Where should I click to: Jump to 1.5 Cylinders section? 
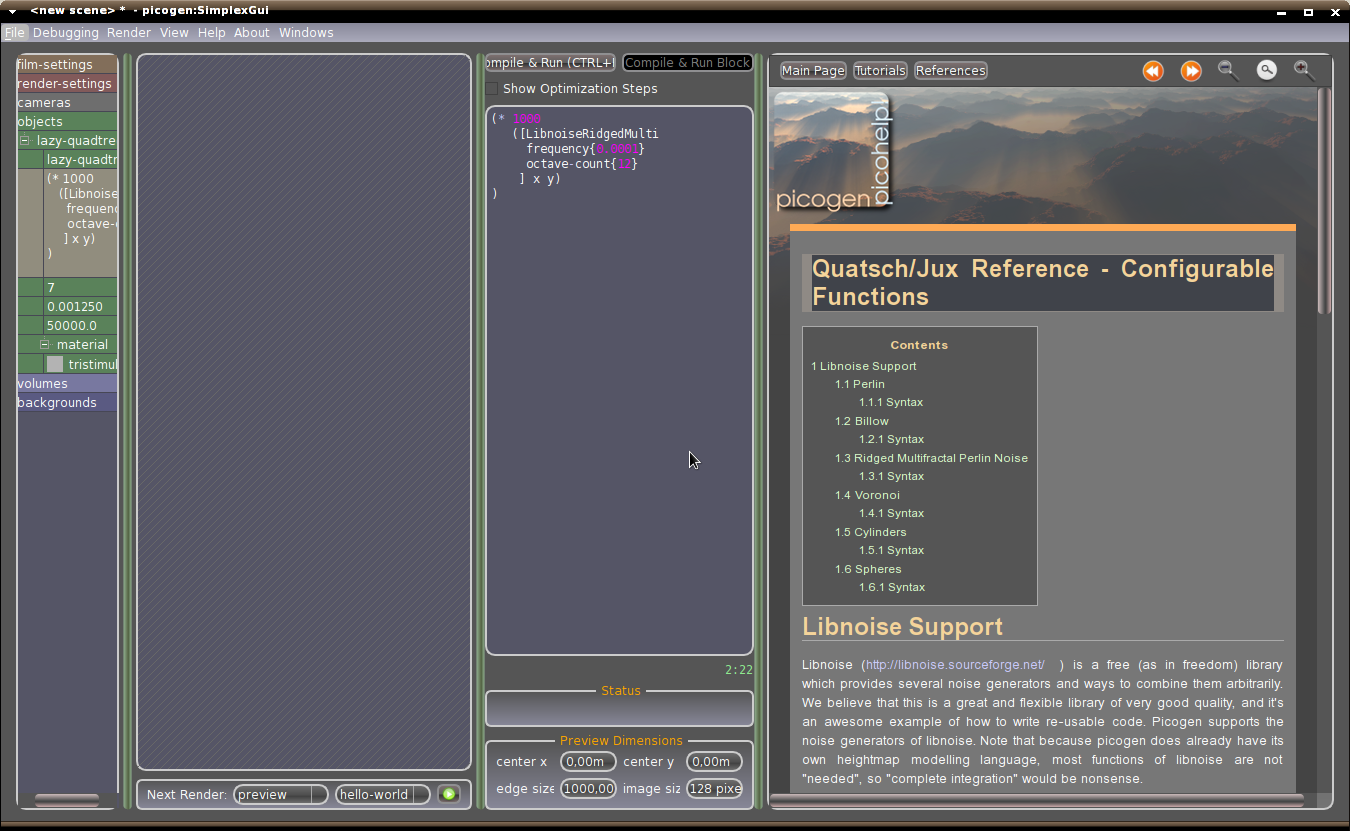coord(871,532)
